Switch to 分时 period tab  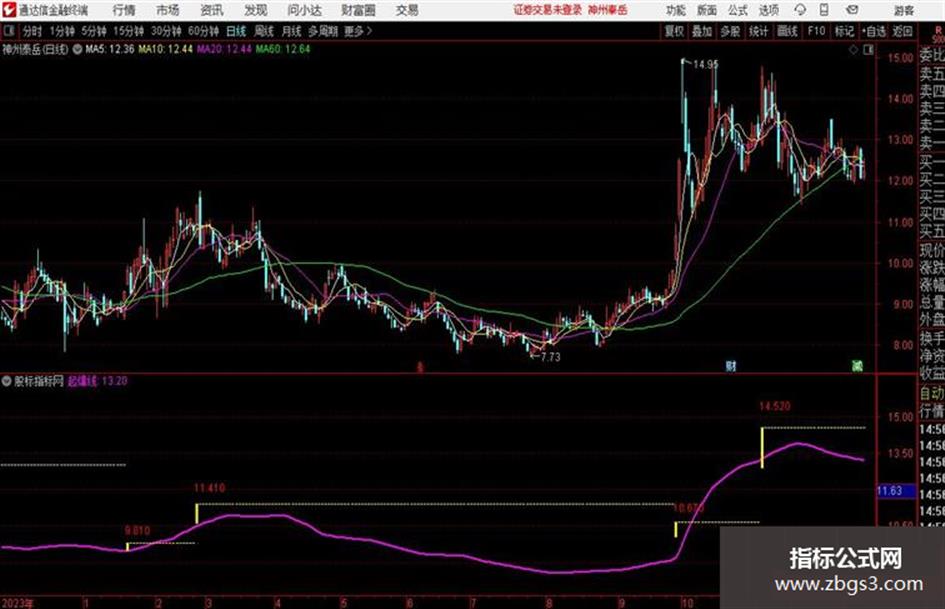[x=31, y=31]
